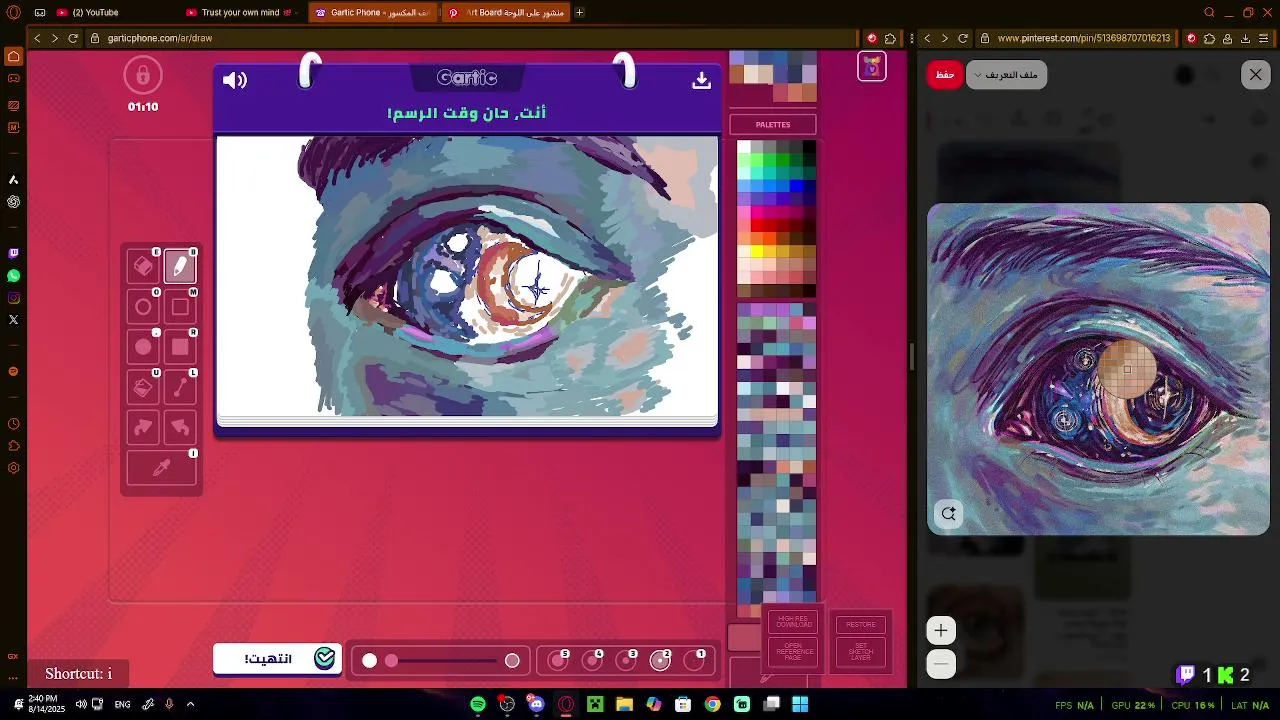Click the lock icon above the timer
The width and height of the screenshot is (1280, 720).
[x=143, y=75]
